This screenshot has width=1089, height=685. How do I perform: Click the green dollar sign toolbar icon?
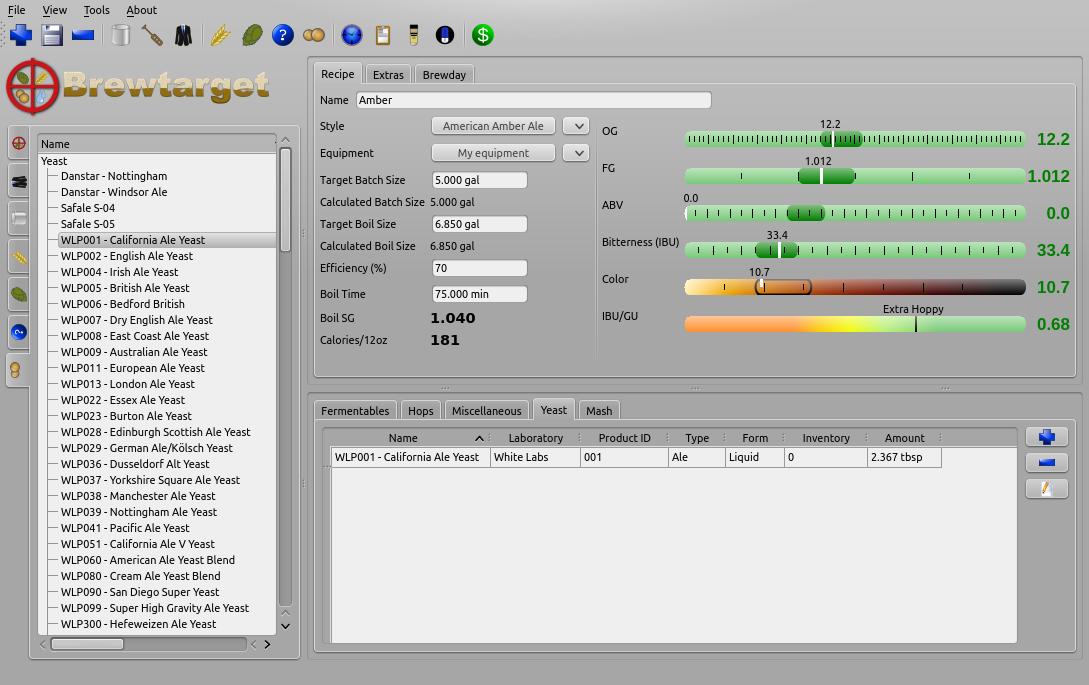pos(483,35)
